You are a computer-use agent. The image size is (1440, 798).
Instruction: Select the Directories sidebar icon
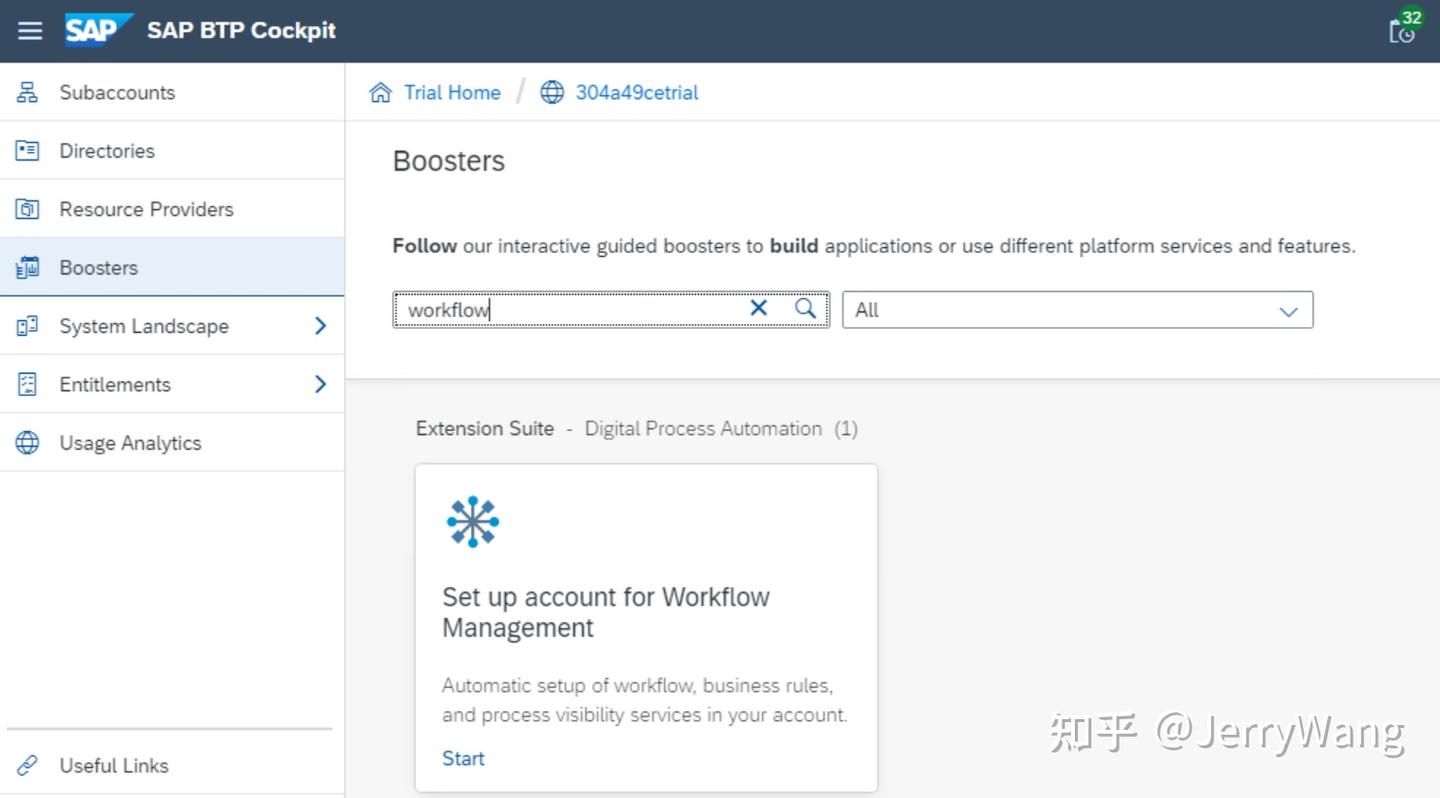point(27,150)
